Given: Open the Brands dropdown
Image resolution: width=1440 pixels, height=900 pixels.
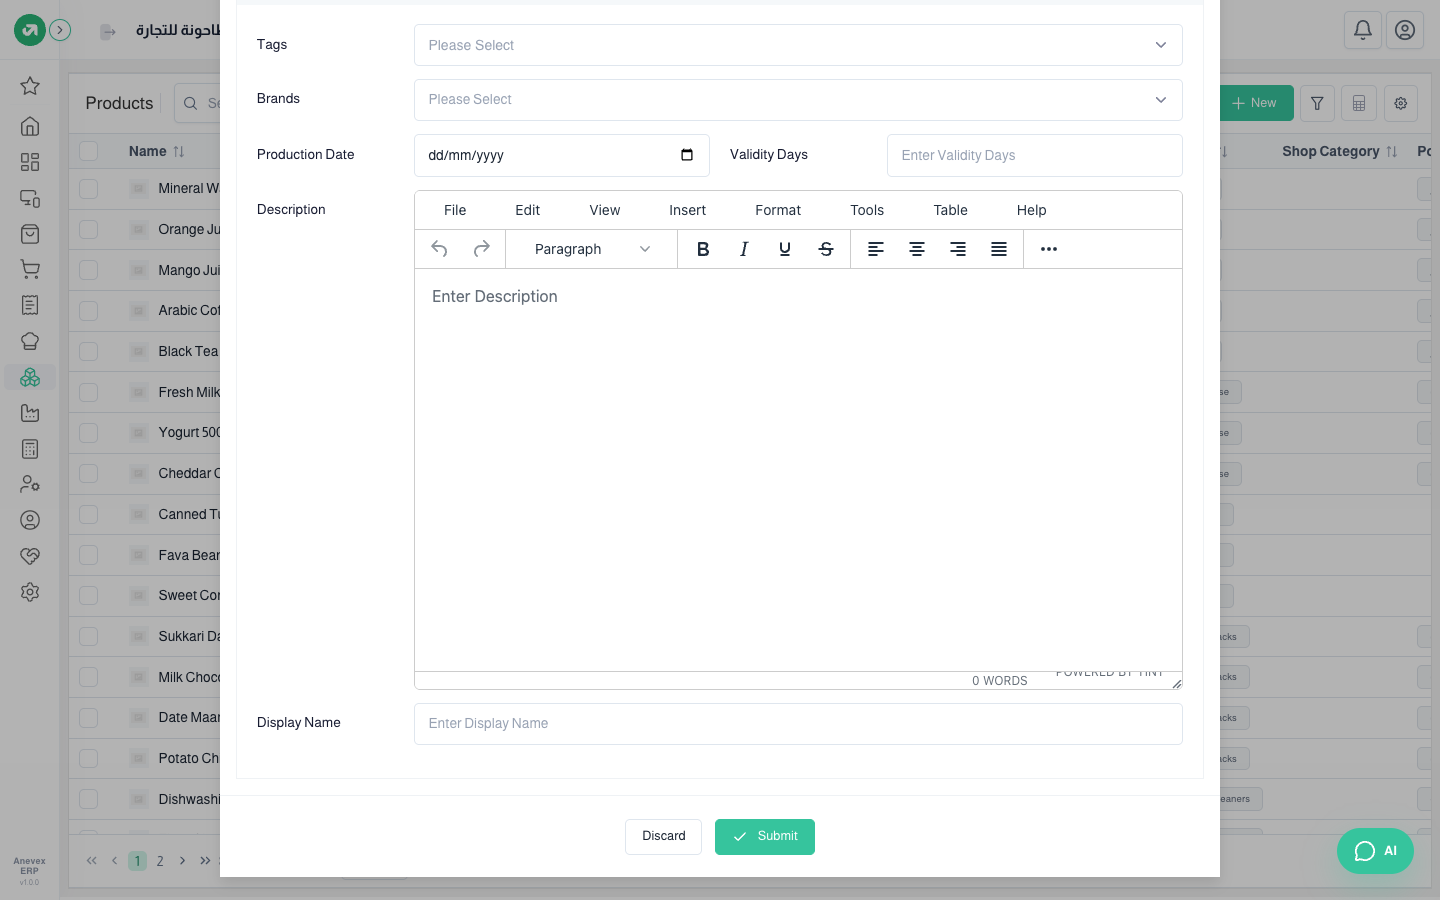Looking at the screenshot, I should (798, 100).
